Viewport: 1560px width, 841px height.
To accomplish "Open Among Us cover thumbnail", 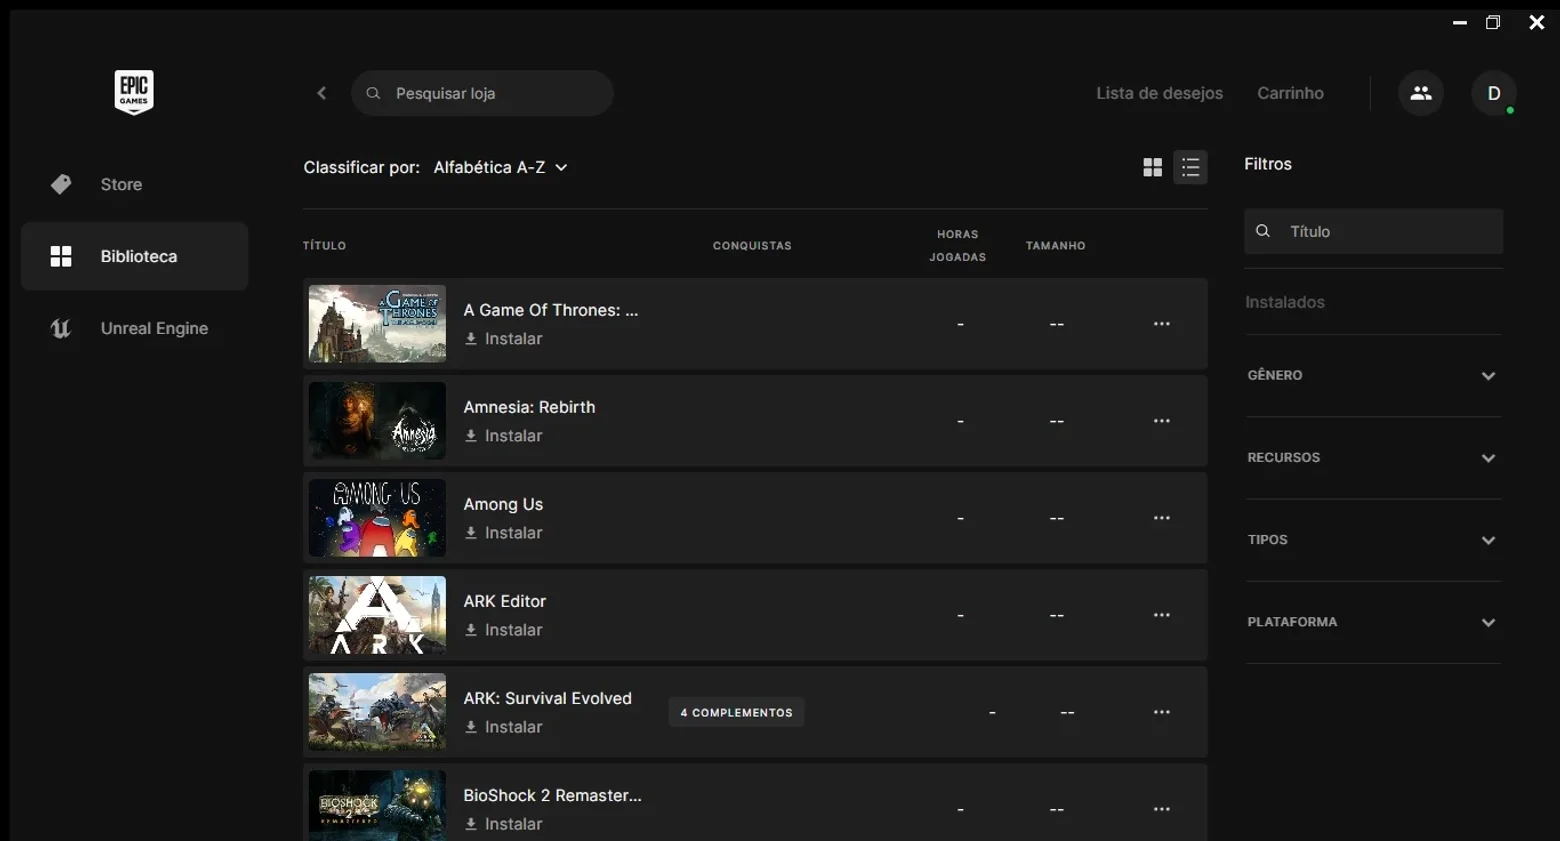I will (x=377, y=518).
